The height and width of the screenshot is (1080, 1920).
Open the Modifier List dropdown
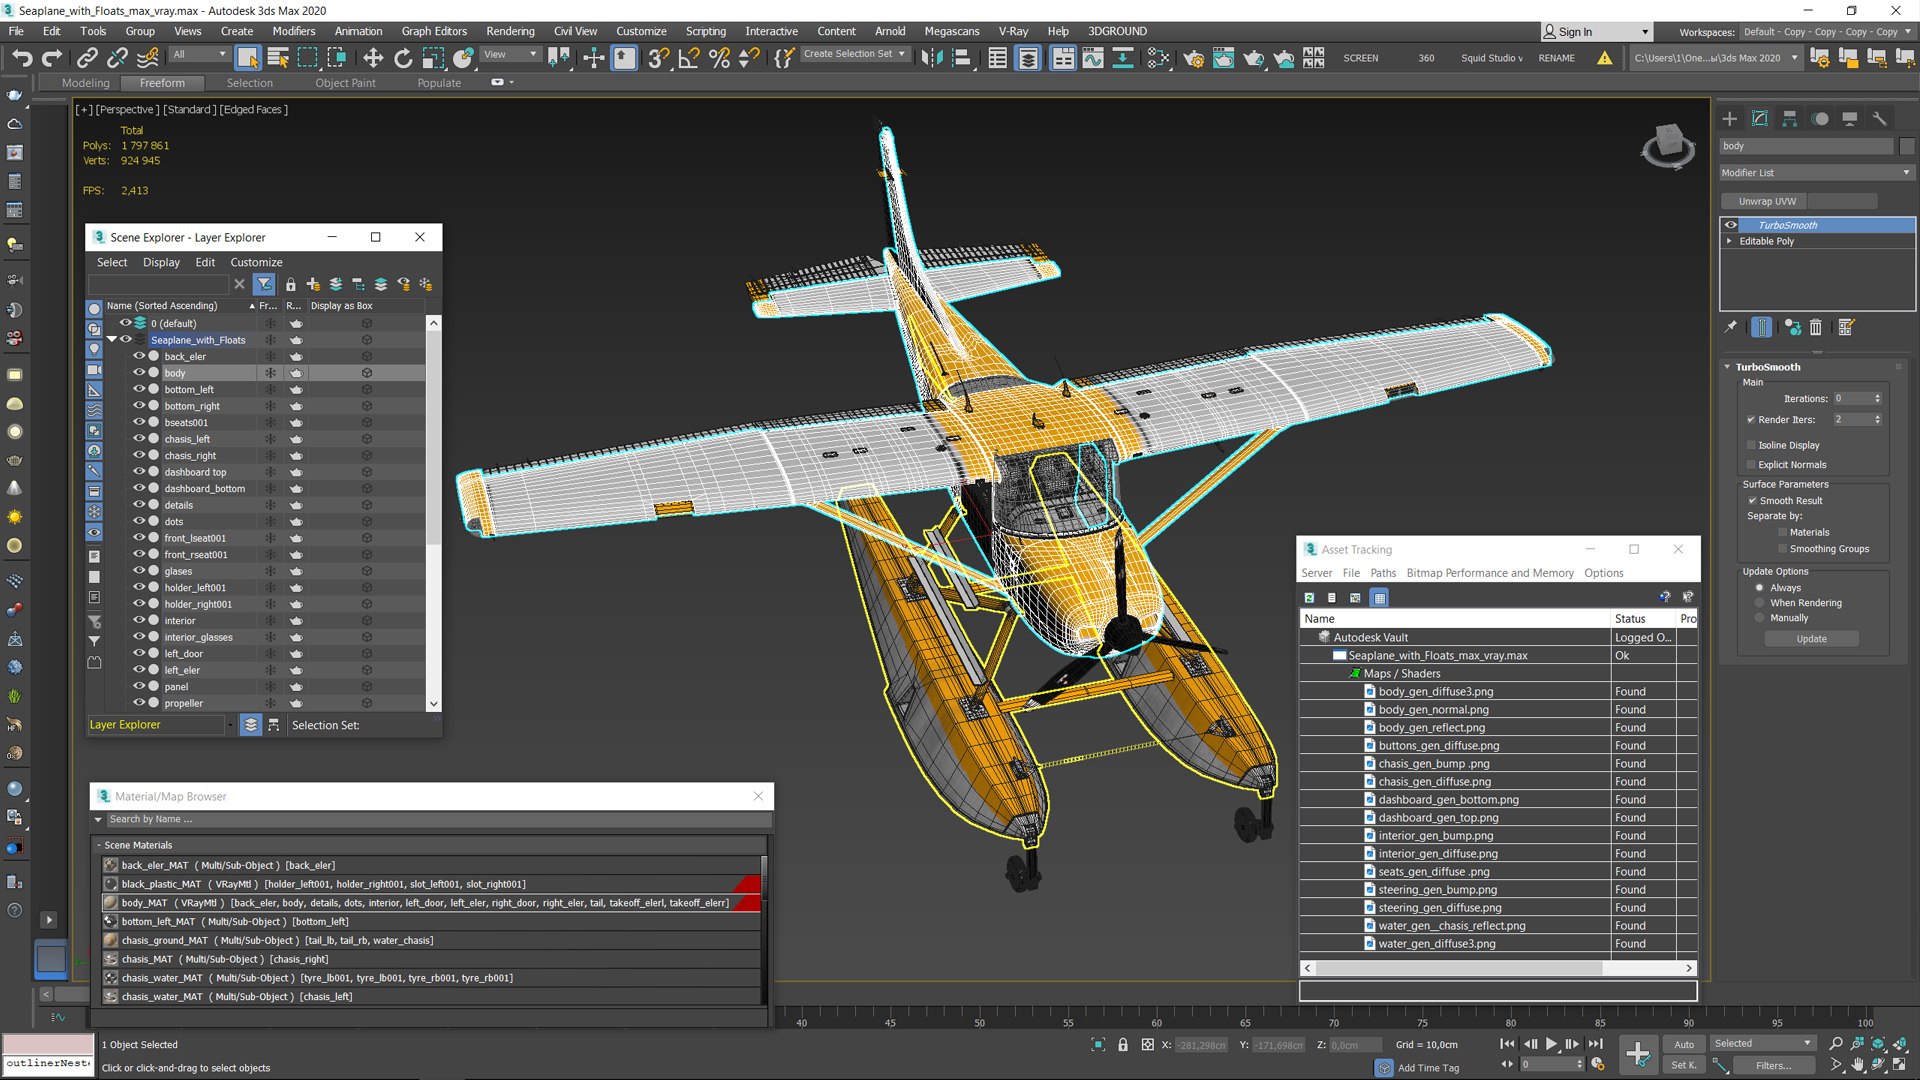click(1816, 172)
